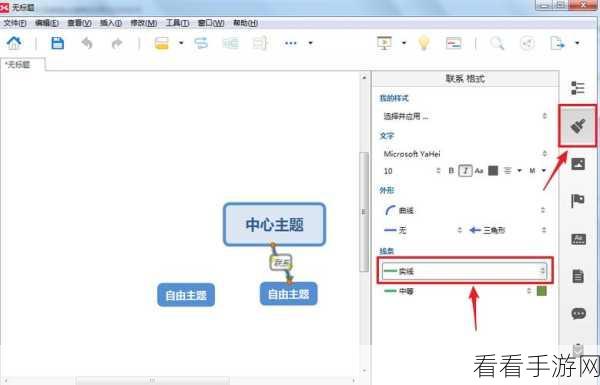Open the 无 start arrow dropdown
This screenshot has width=600, height=385.
(x=422, y=230)
